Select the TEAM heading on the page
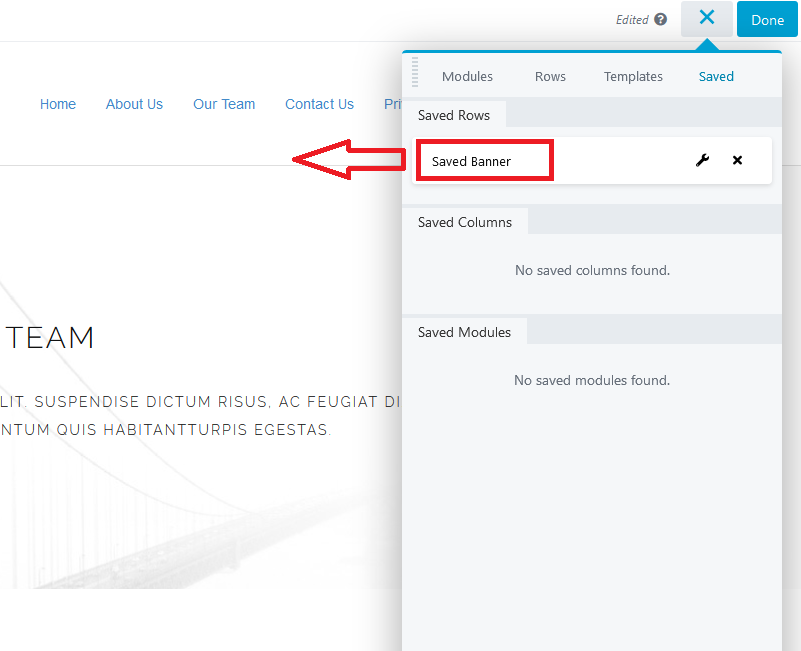The width and height of the screenshot is (801, 651). click(49, 338)
